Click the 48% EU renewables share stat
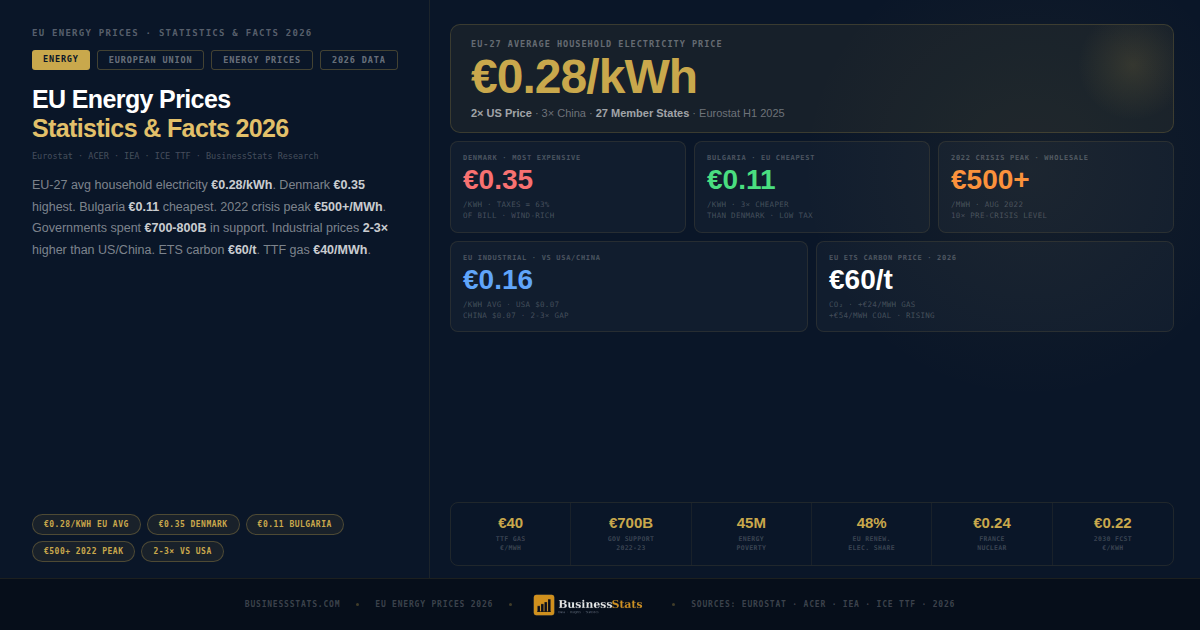 pyautogui.click(x=871, y=533)
